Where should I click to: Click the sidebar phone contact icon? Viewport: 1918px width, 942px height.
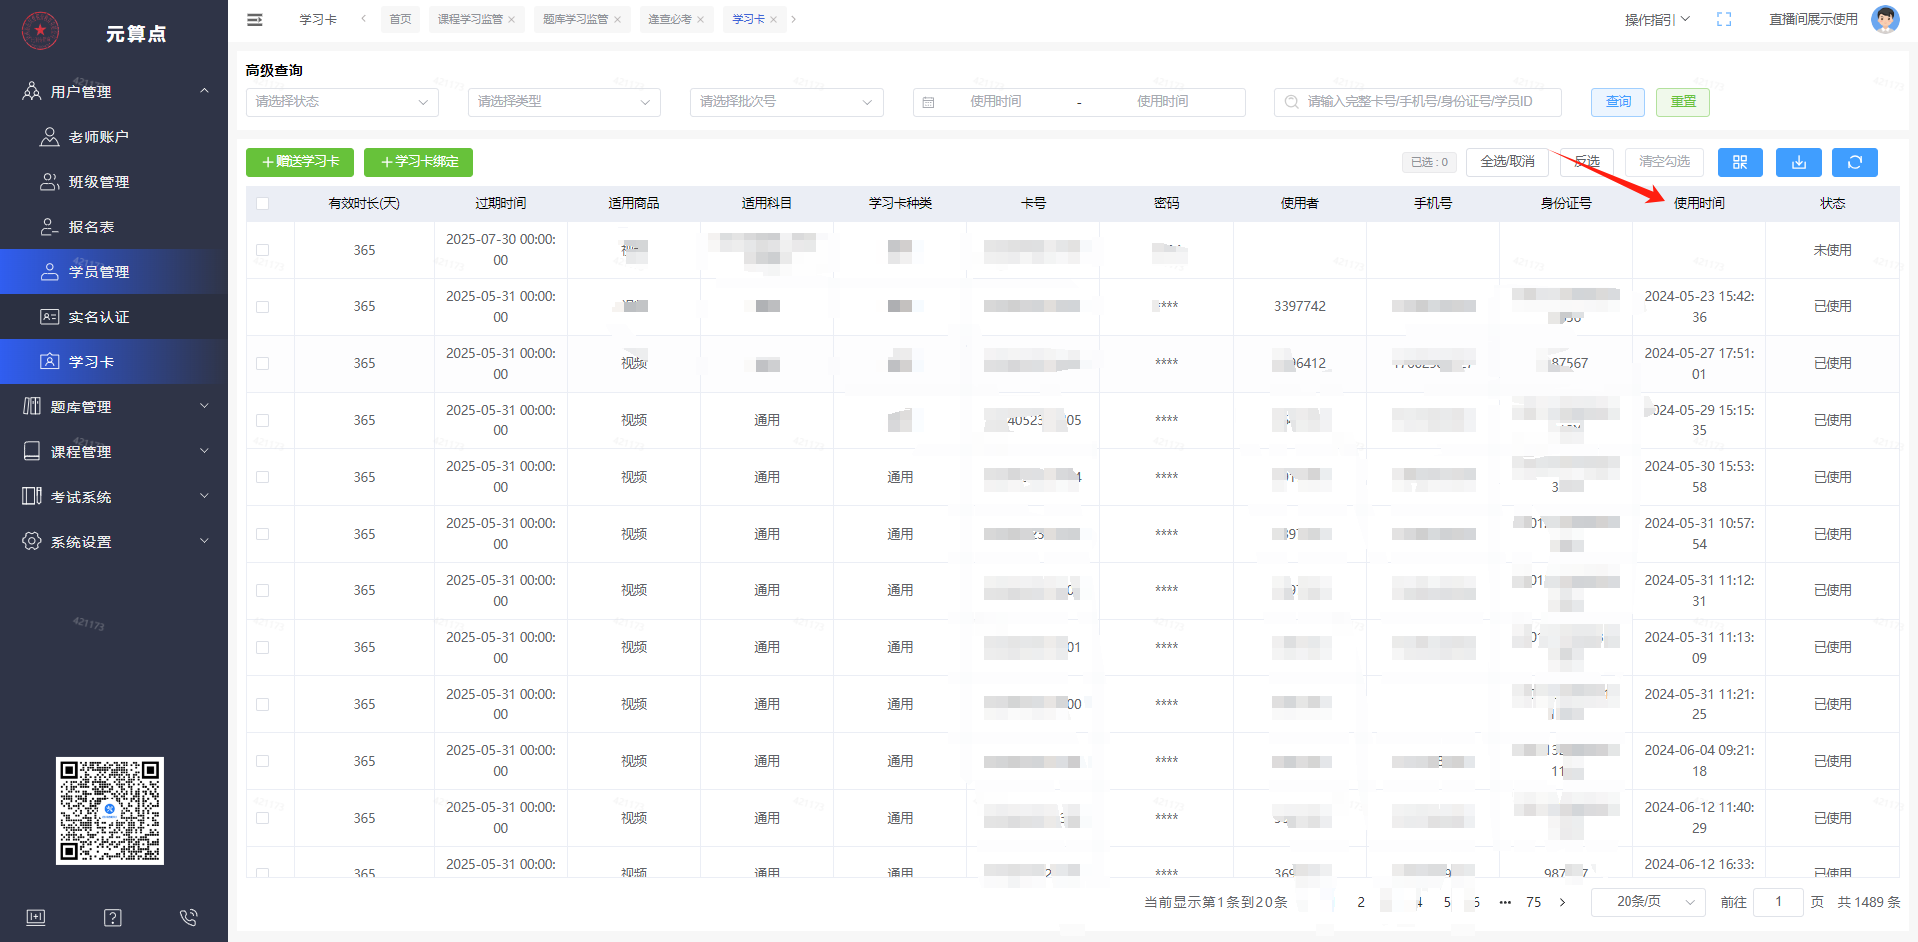point(188,917)
